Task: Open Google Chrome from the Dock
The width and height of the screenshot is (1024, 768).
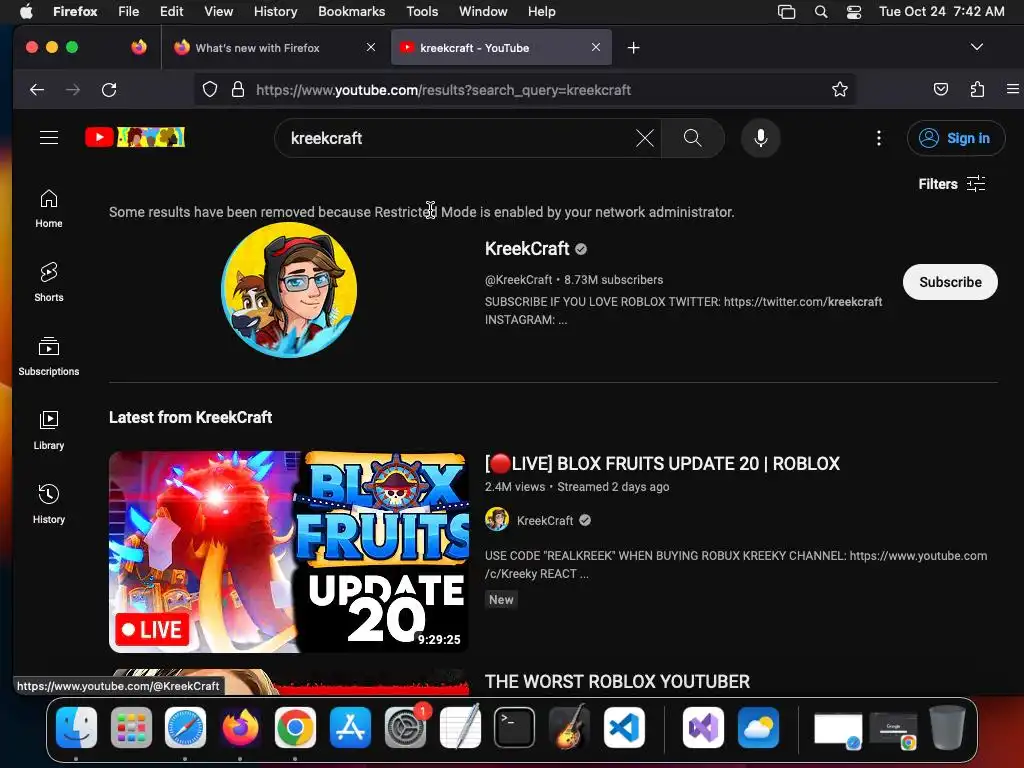Action: pyautogui.click(x=295, y=727)
